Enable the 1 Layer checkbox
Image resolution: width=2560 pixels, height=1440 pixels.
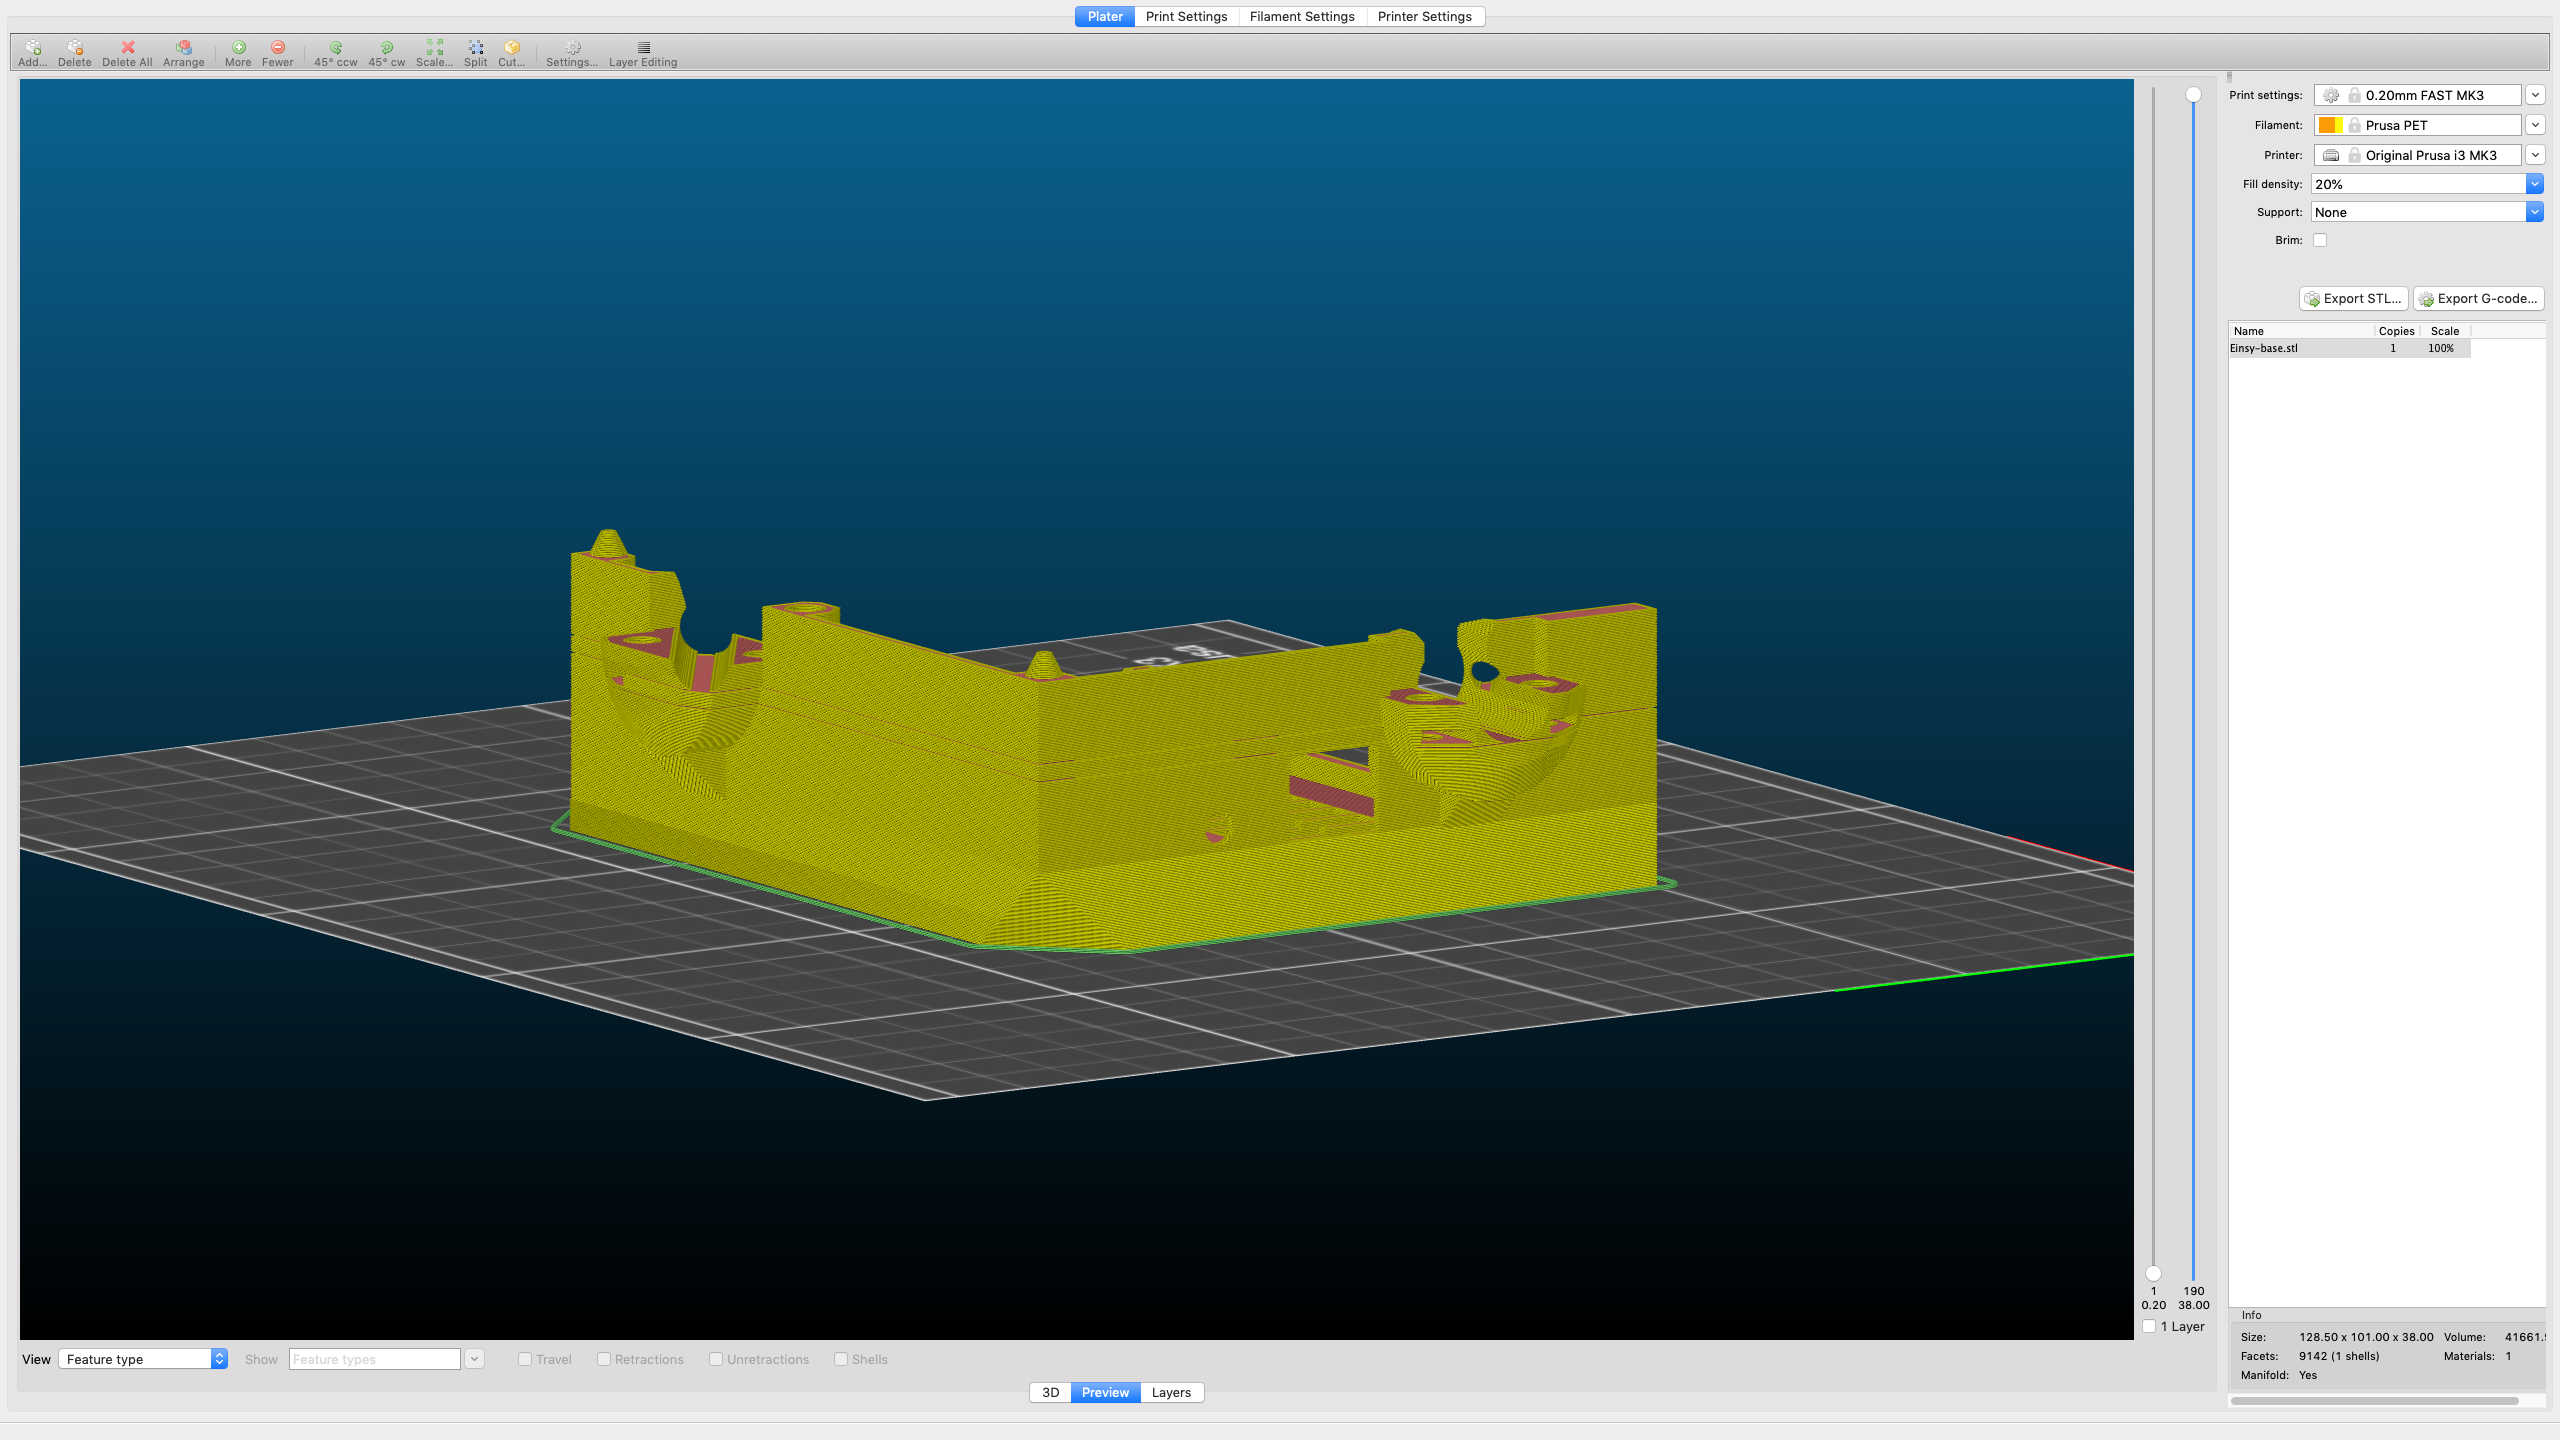coord(2149,1326)
